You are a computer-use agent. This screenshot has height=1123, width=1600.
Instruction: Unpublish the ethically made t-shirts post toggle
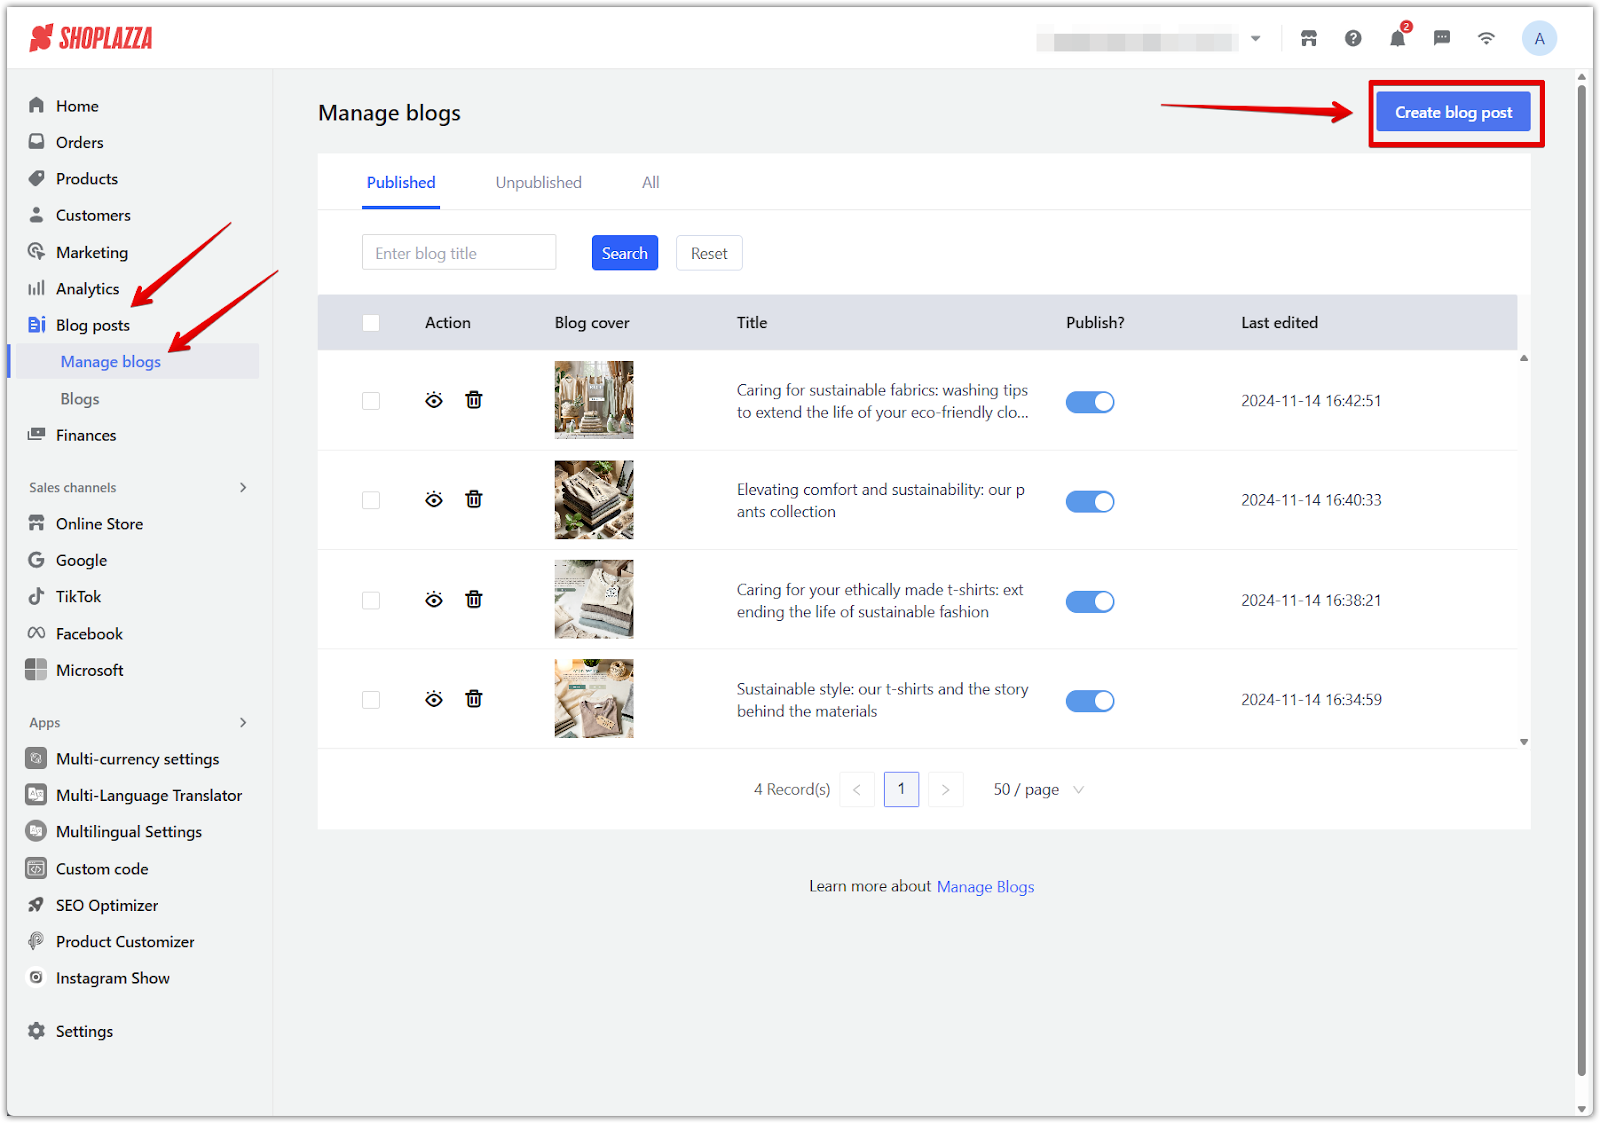pyautogui.click(x=1090, y=601)
